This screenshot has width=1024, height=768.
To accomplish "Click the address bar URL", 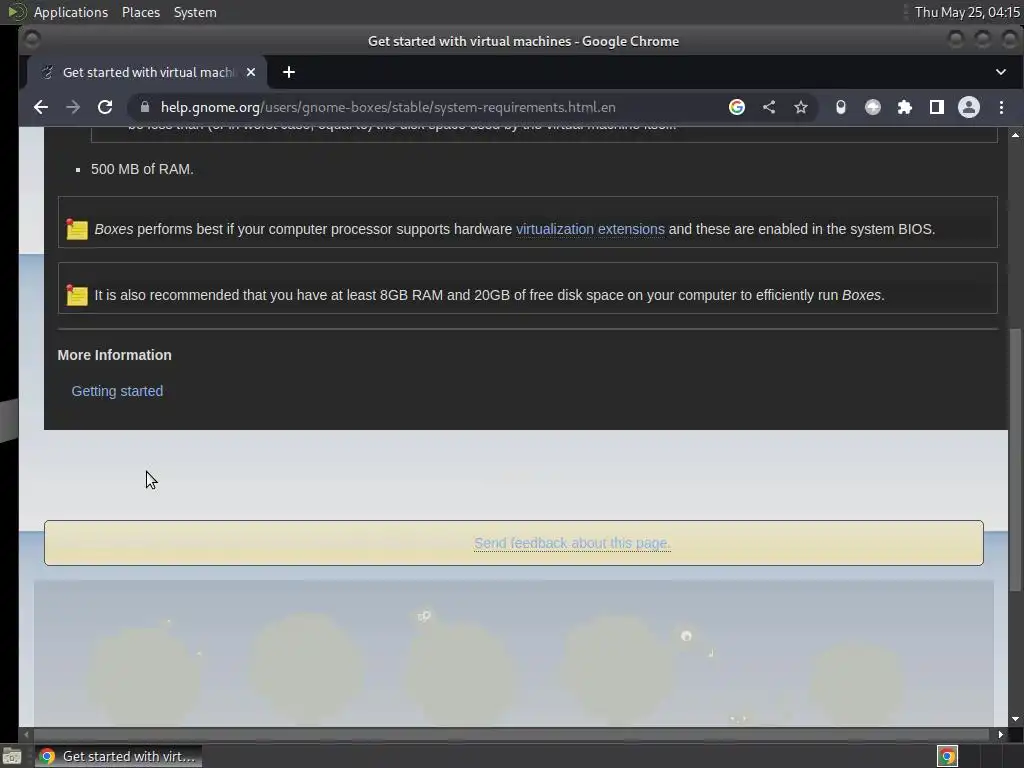I will pyautogui.click(x=388, y=107).
